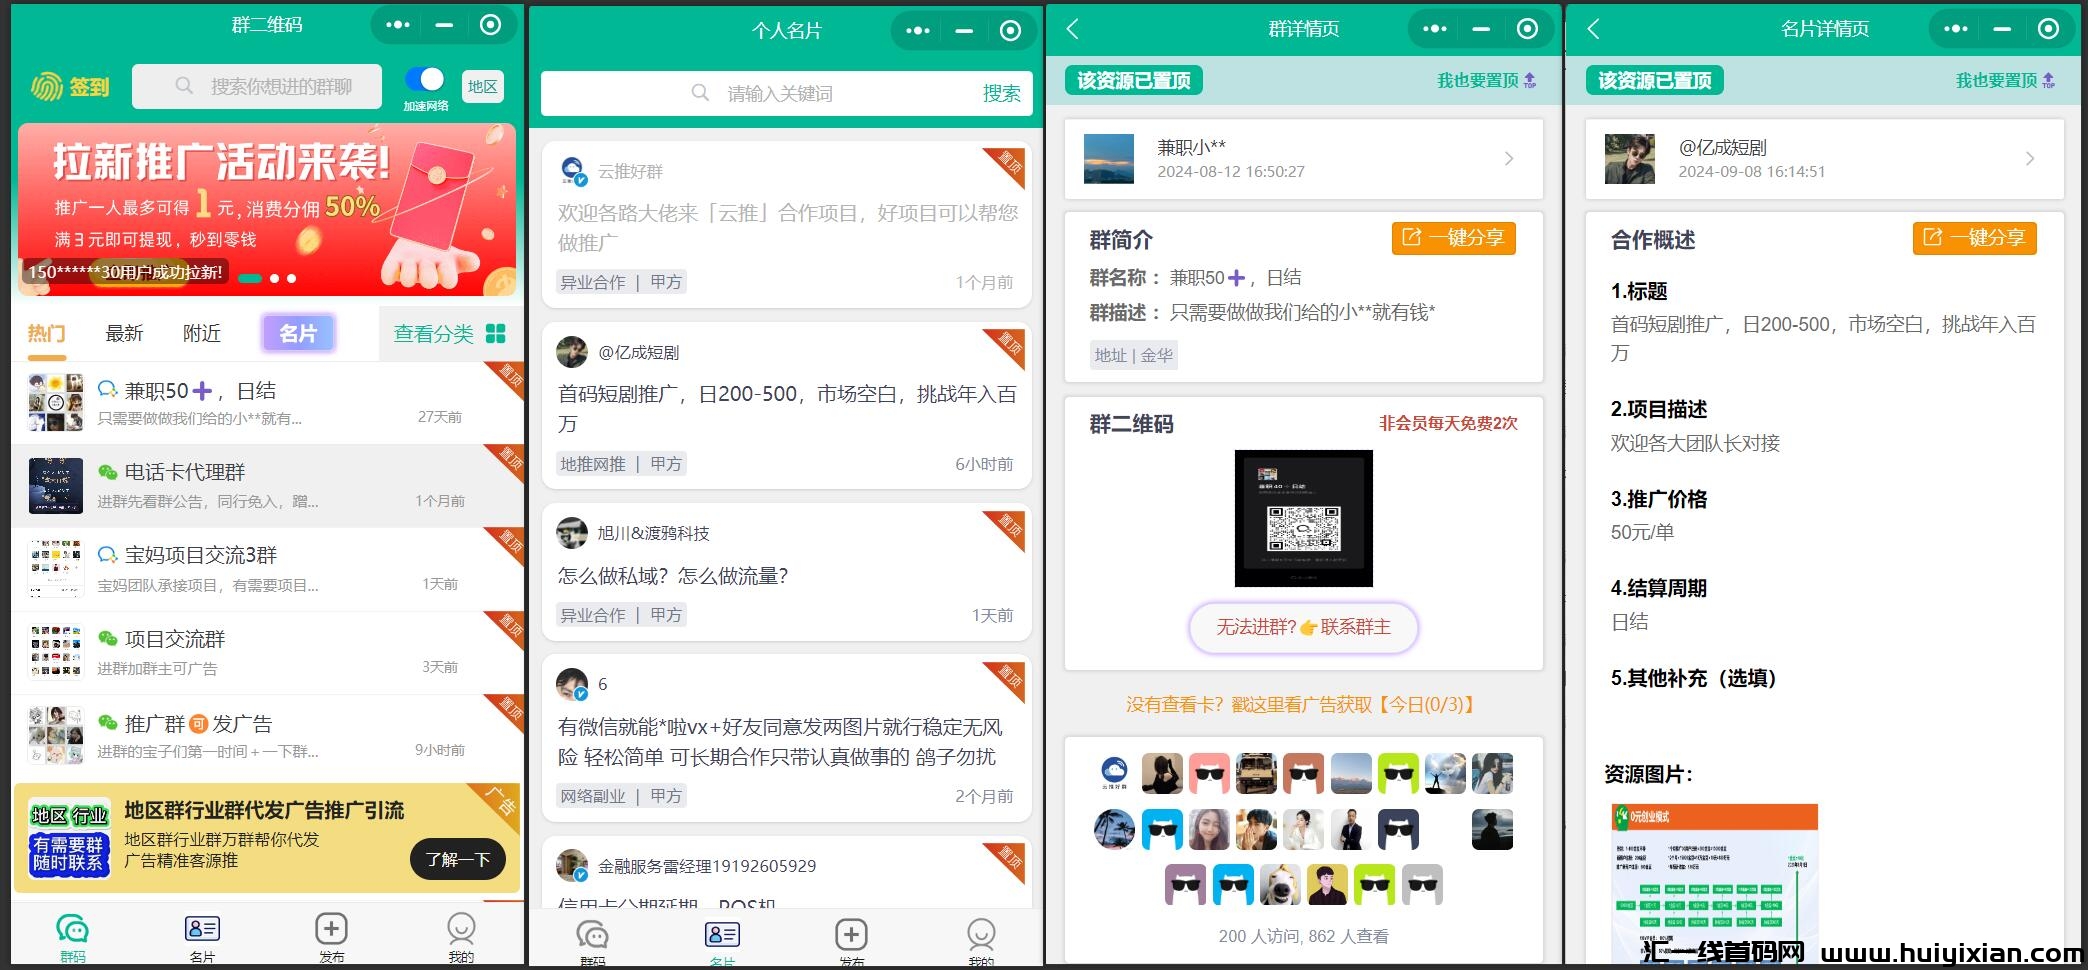
Task: Click 无法进群? 联系群主 button
Action: coord(1303,627)
